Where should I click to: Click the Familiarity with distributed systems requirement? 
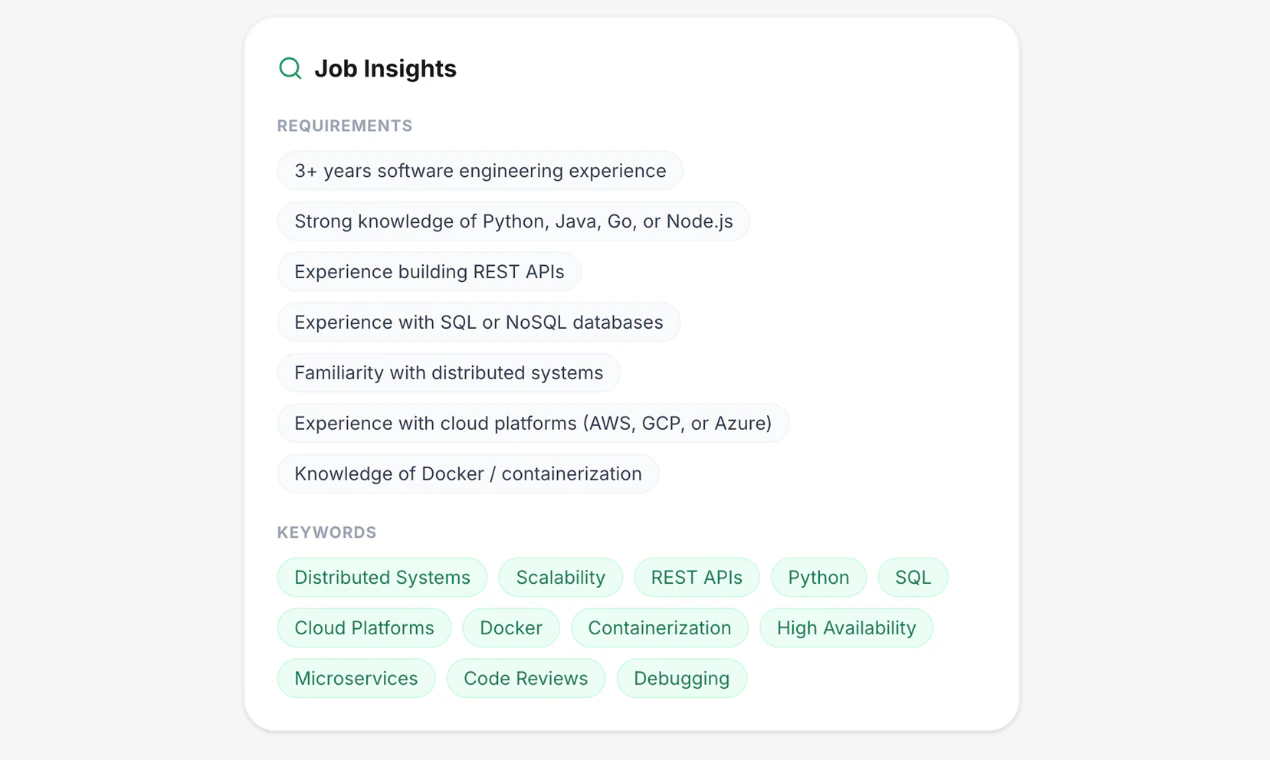(448, 373)
